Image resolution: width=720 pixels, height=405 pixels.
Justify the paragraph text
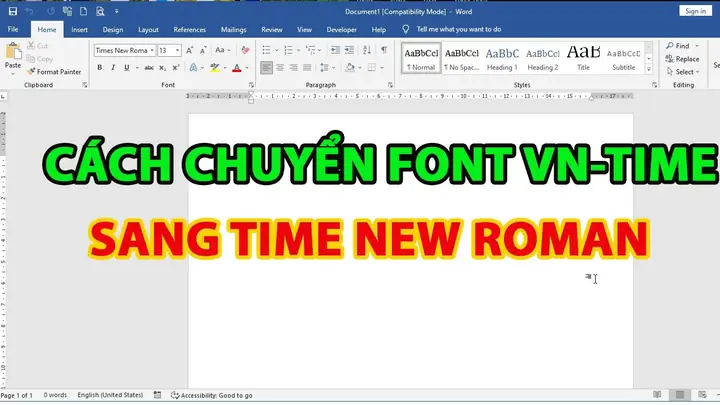(x=307, y=68)
